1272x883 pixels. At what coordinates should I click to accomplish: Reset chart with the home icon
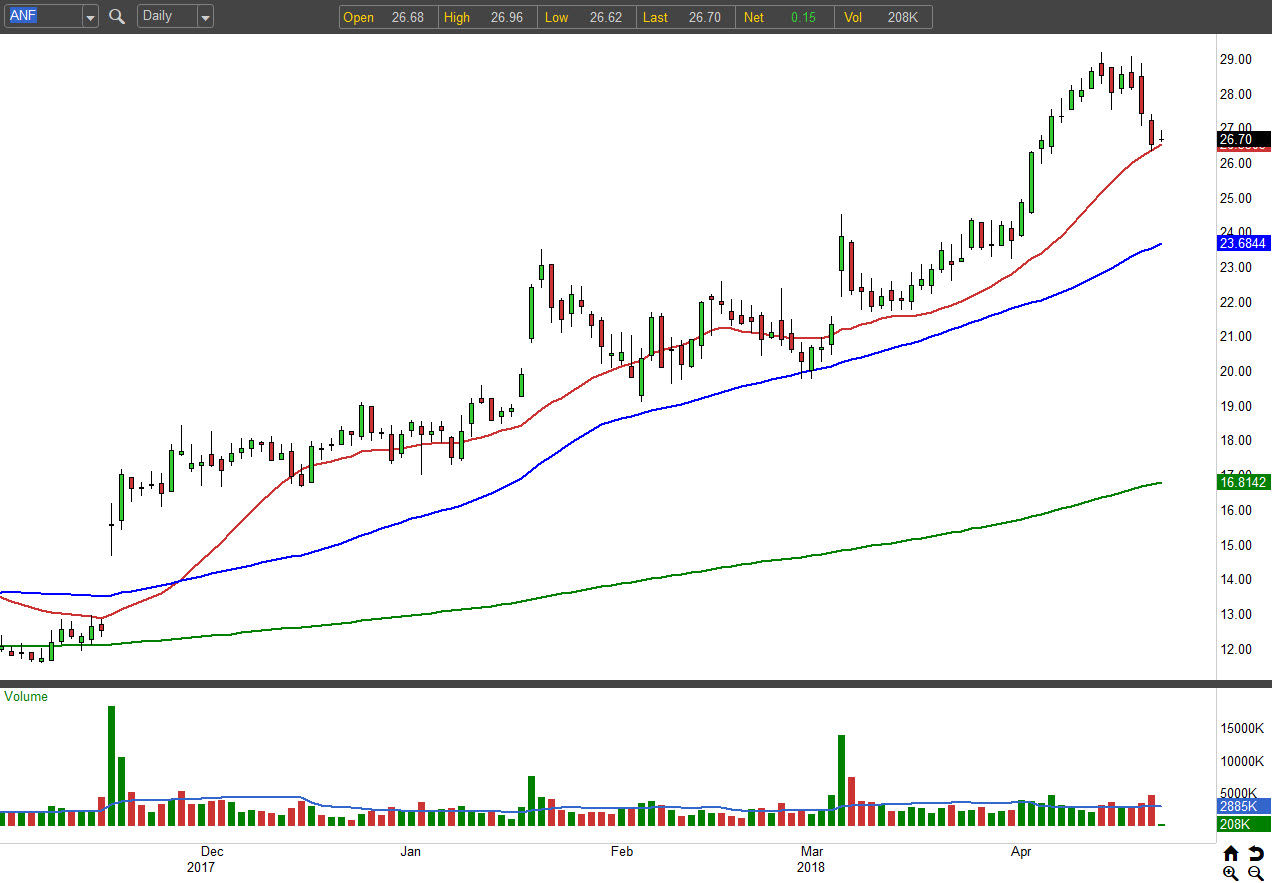(x=1231, y=853)
